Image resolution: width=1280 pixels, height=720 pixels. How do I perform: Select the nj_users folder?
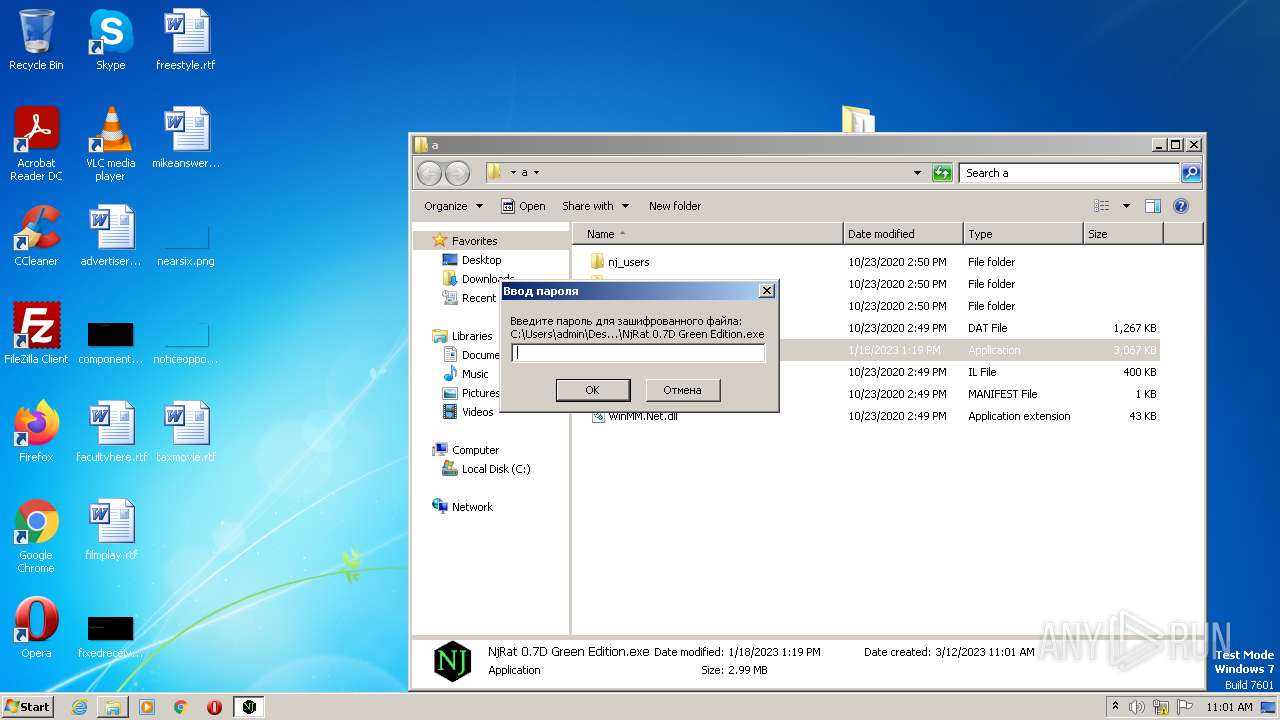pyautogui.click(x=619, y=262)
